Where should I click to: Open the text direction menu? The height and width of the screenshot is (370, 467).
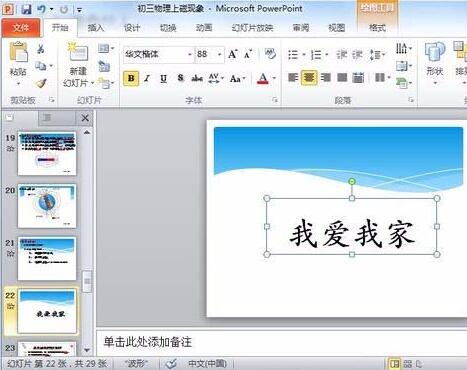click(404, 49)
